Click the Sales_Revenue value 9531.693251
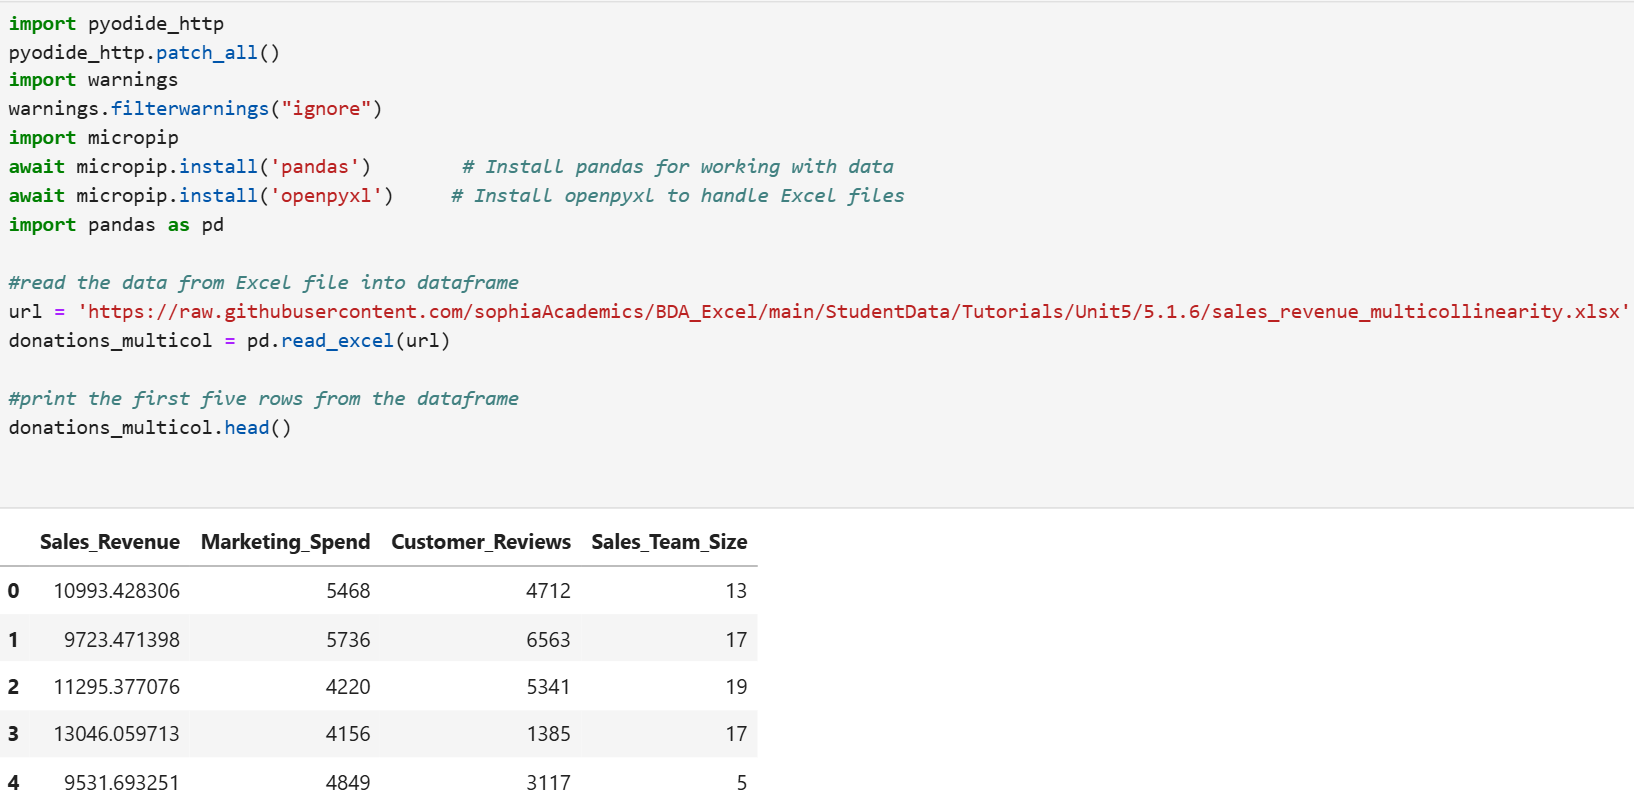Screen dimensions: 1634x808 click(121, 782)
